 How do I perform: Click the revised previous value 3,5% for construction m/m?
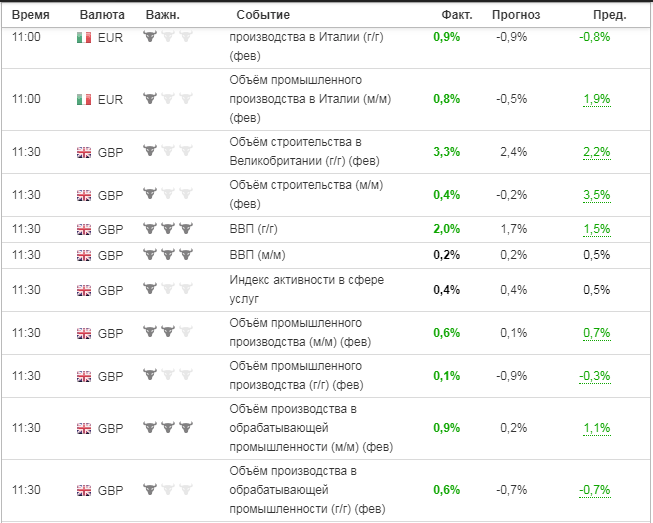pyautogui.click(x=596, y=195)
